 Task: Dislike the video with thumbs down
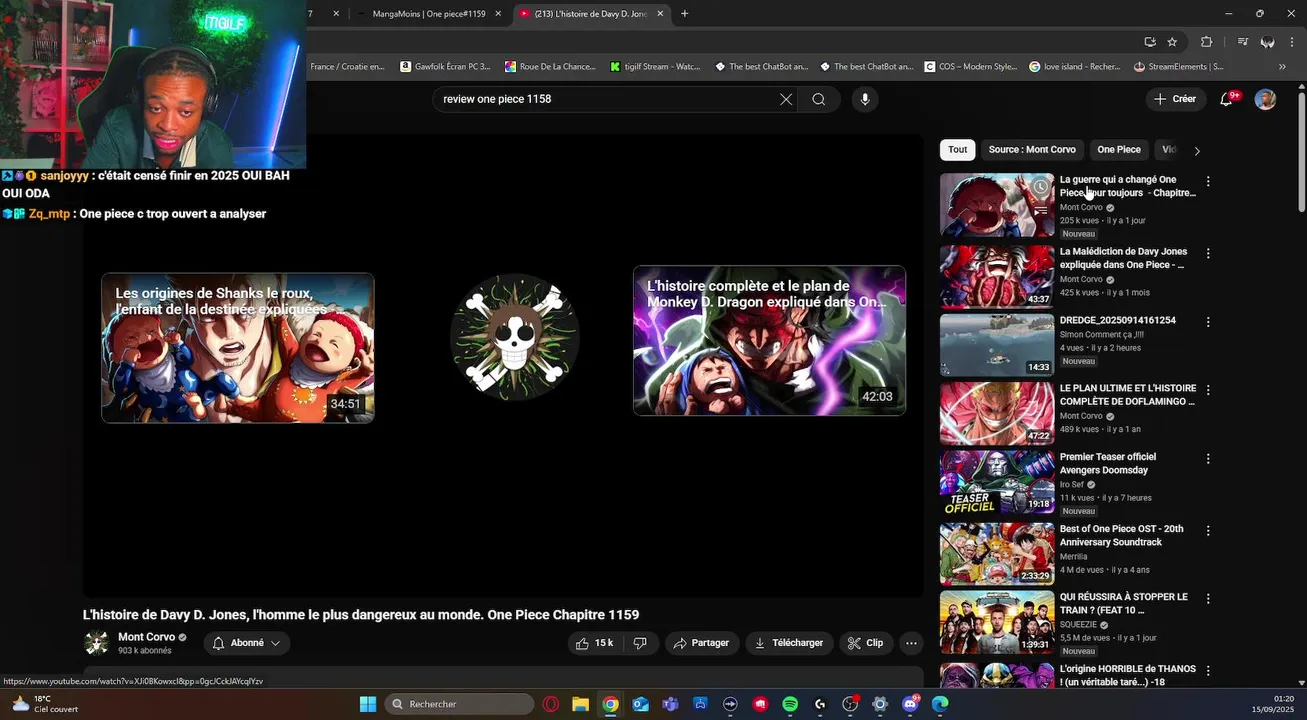click(x=640, y=643)
